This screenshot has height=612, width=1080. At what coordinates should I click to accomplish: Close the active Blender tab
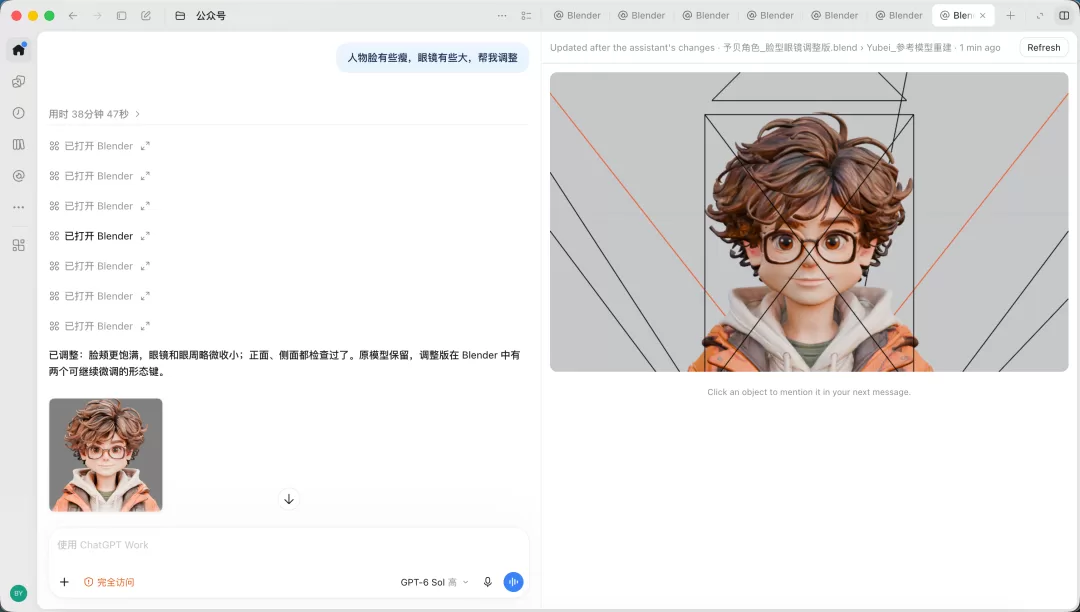(983, 15)
